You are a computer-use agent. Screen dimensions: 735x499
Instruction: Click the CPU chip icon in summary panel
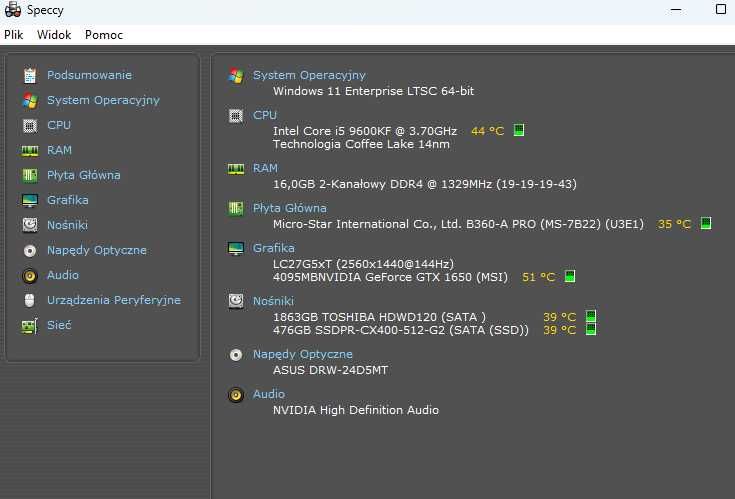[x=236, y=115]
